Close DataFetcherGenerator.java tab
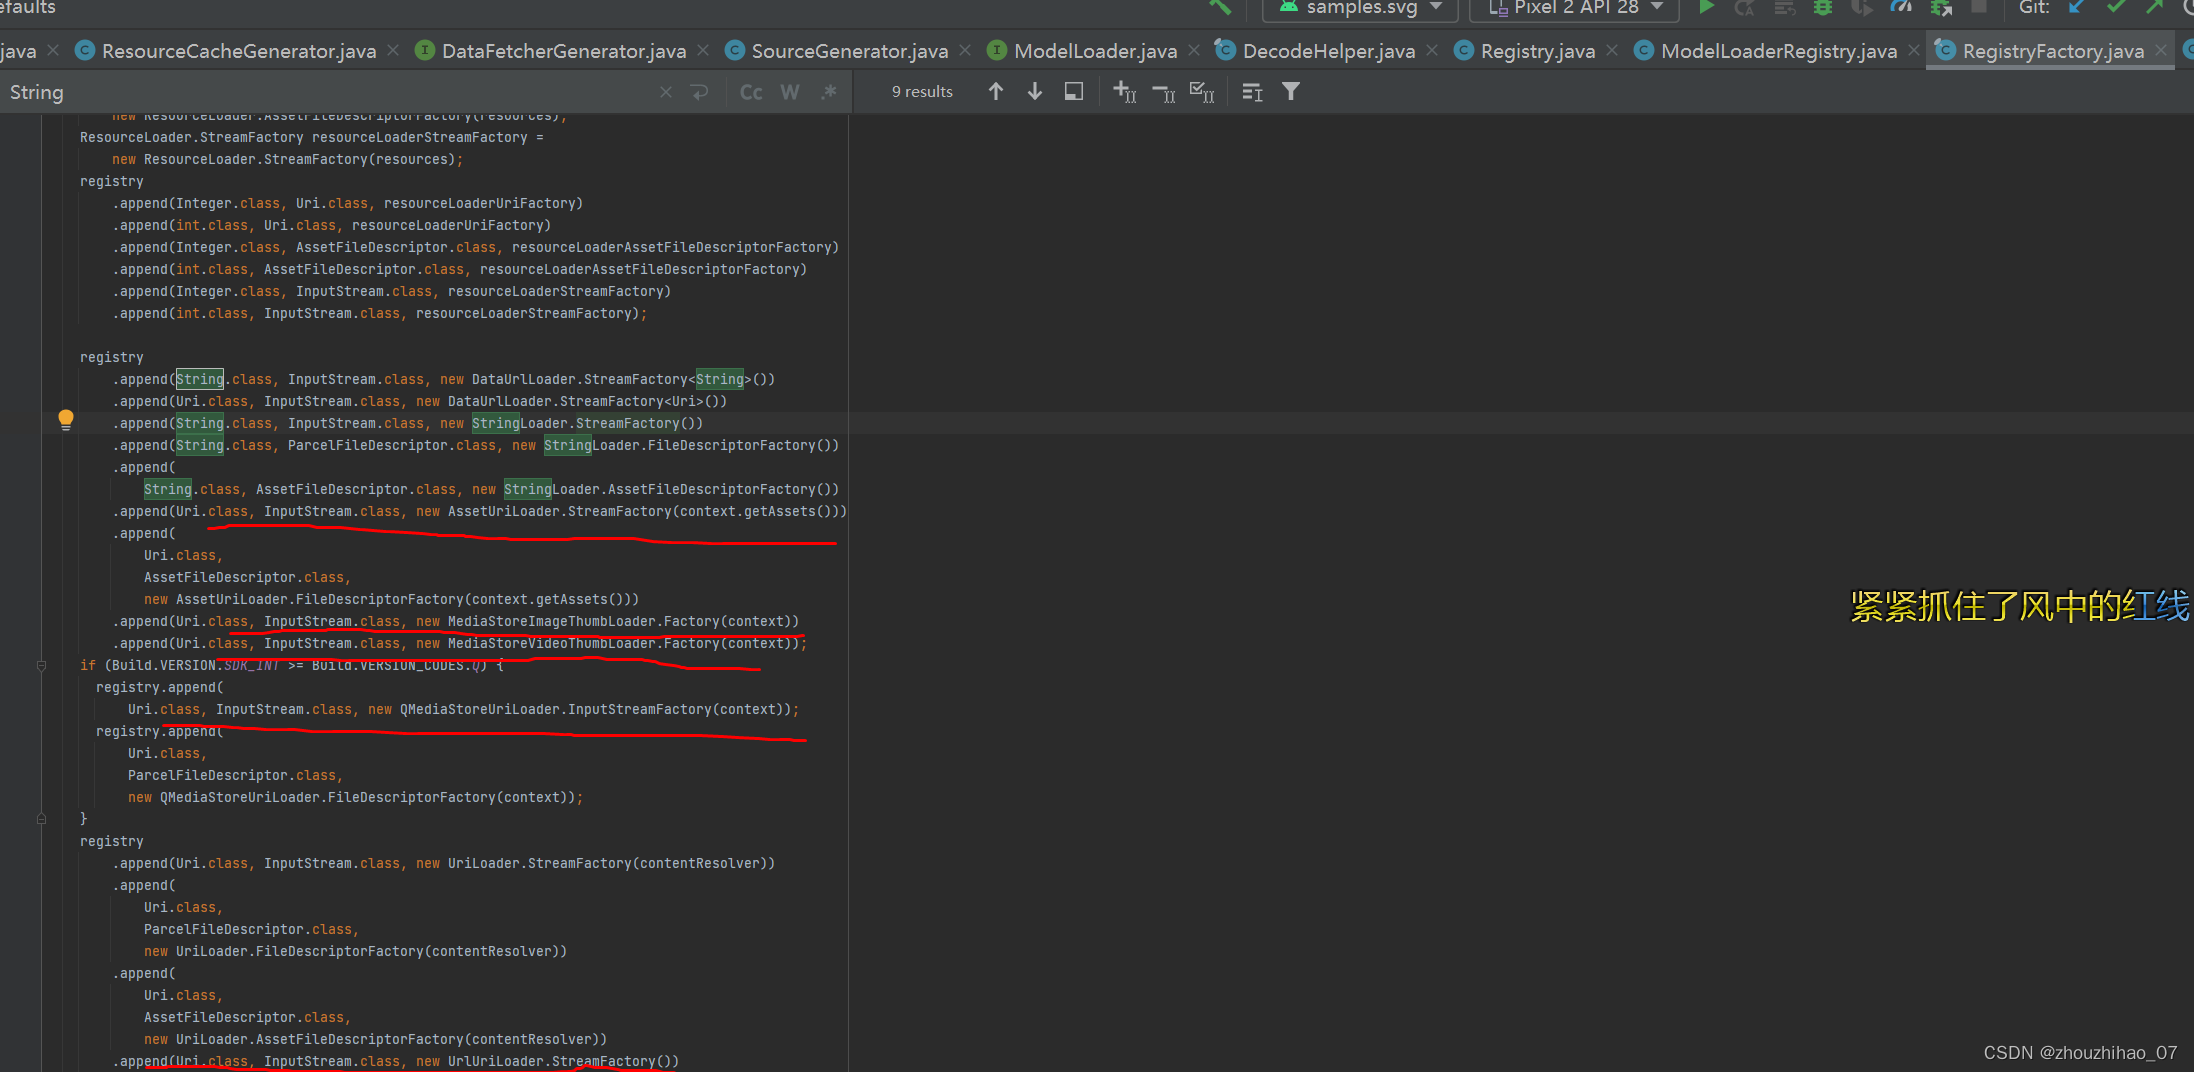 point(703,50)
